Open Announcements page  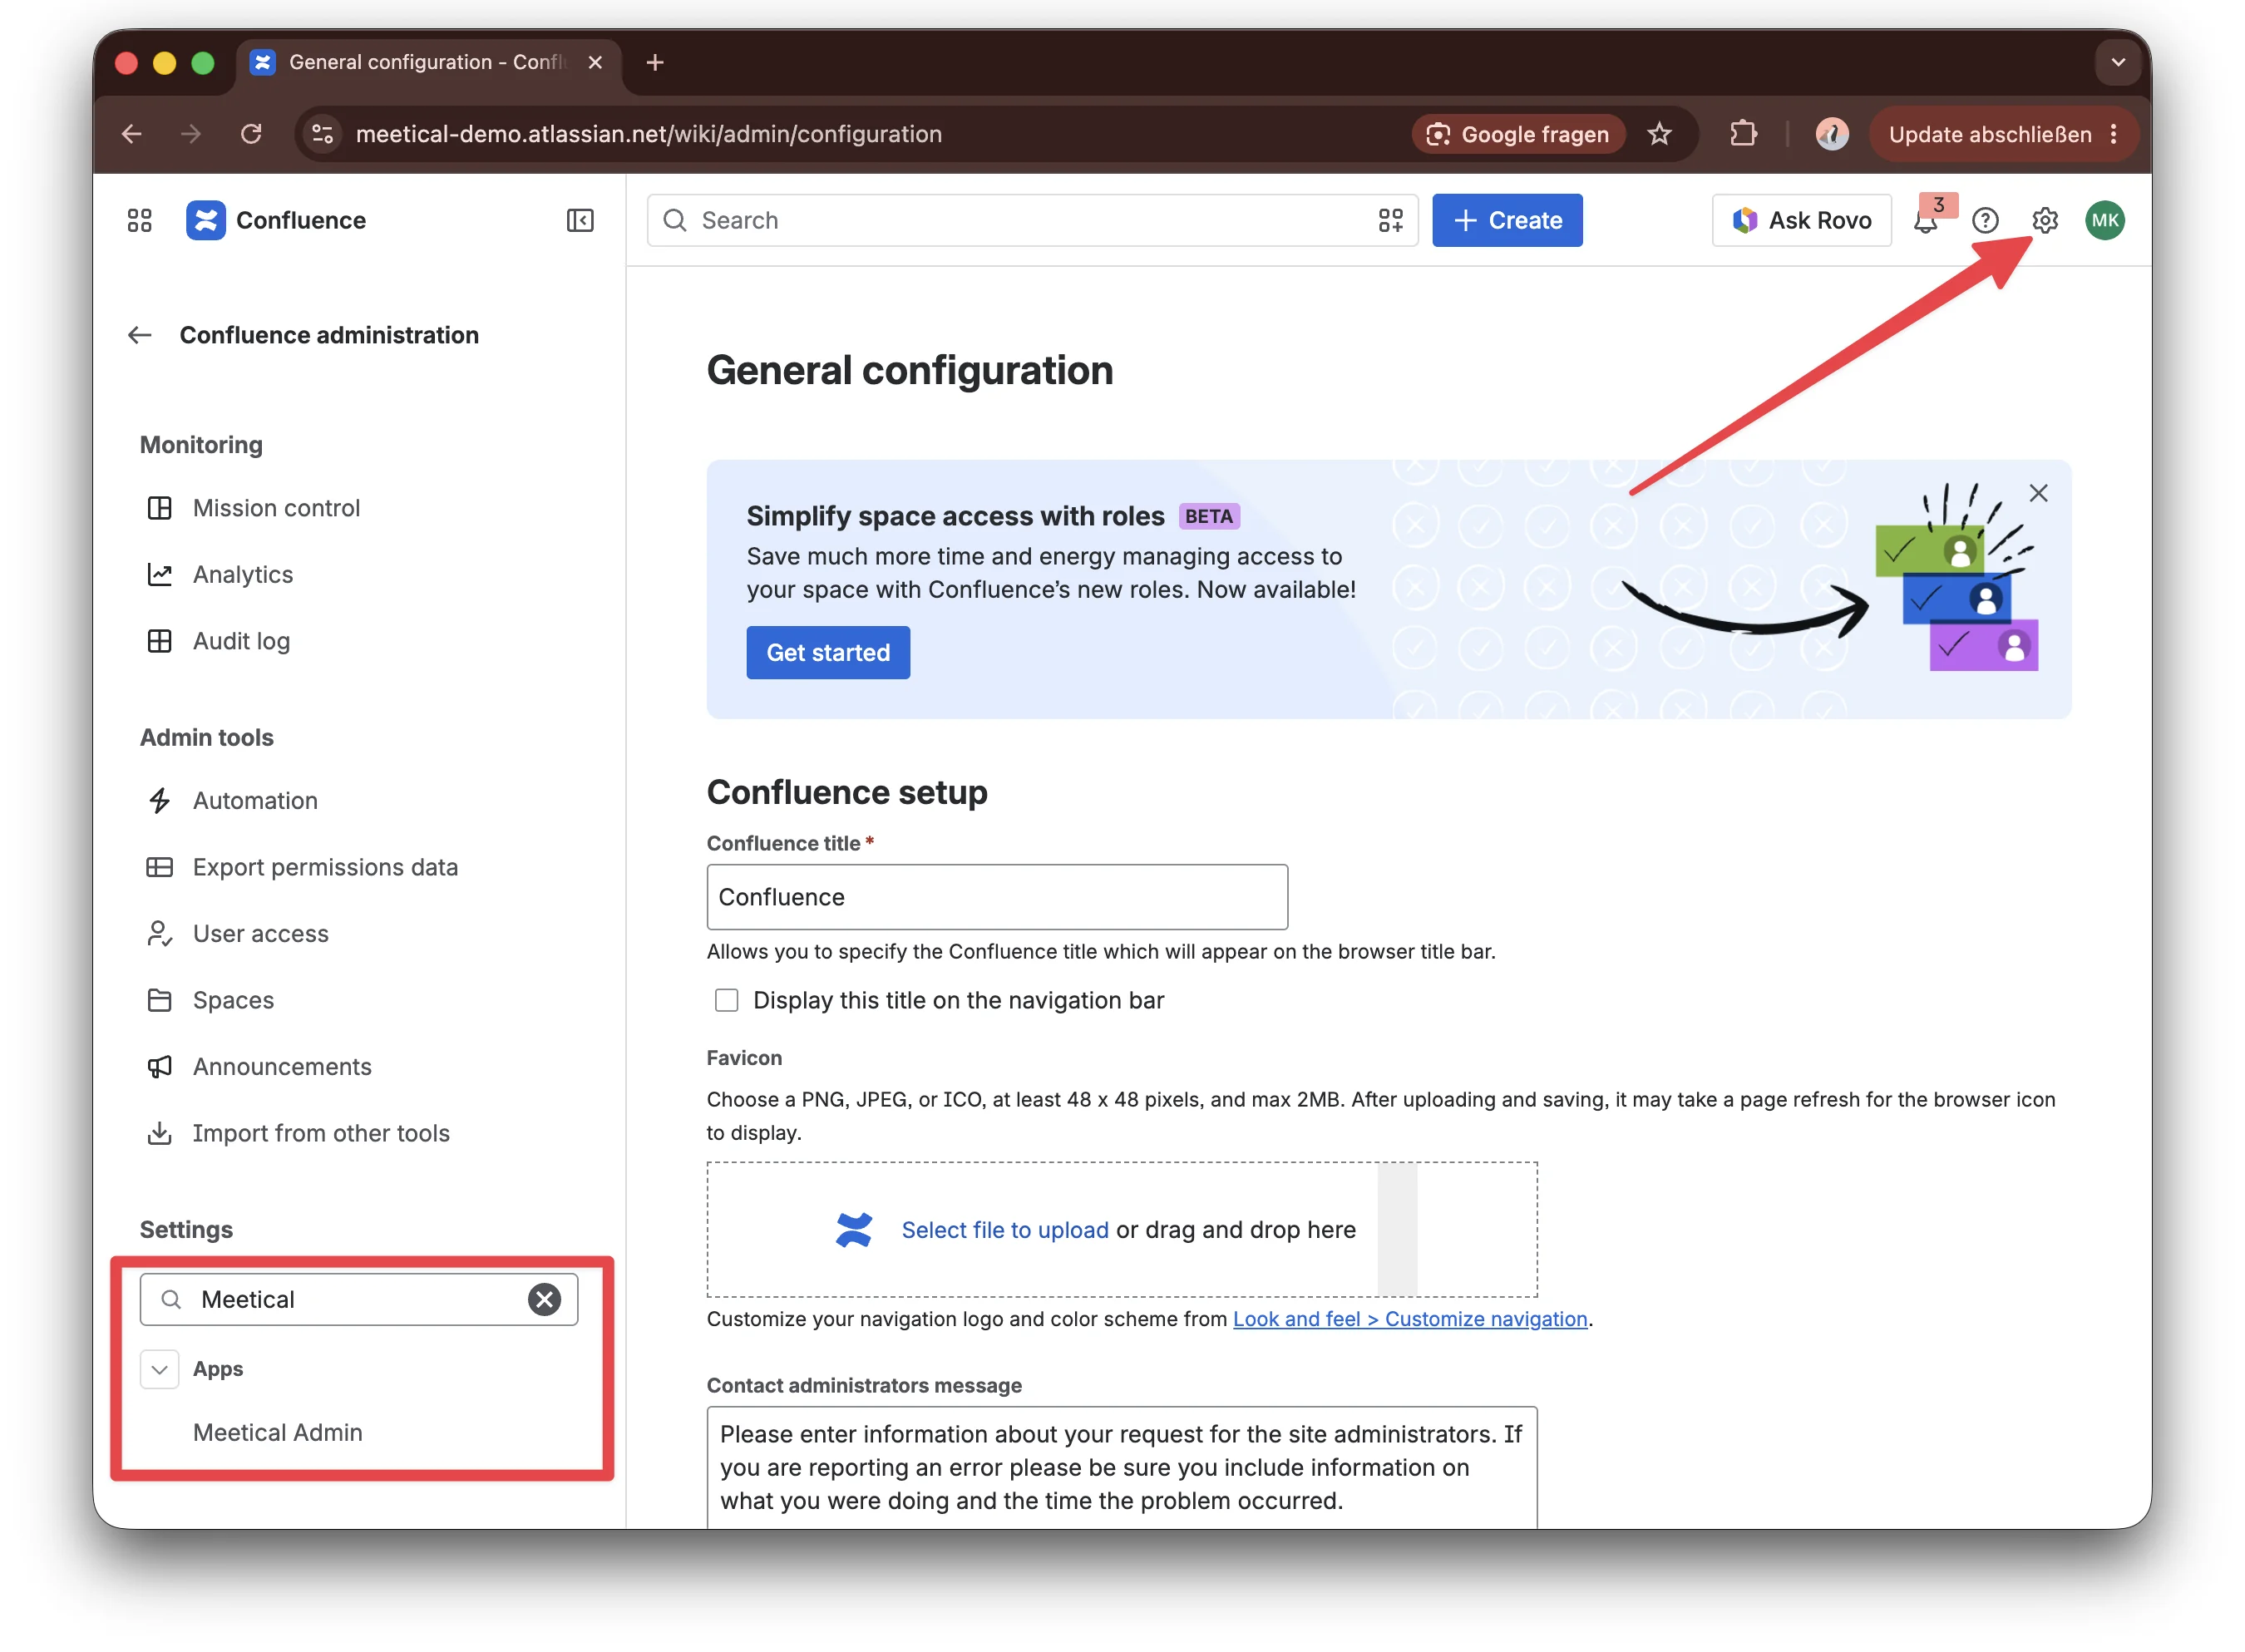[x=282, y=1066]
